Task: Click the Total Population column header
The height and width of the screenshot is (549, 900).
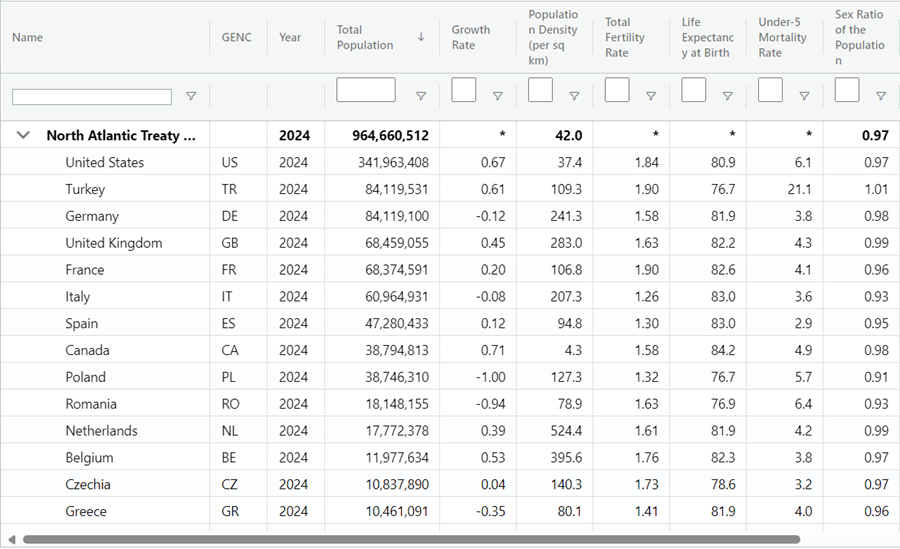Action: [x=365, y=37]
